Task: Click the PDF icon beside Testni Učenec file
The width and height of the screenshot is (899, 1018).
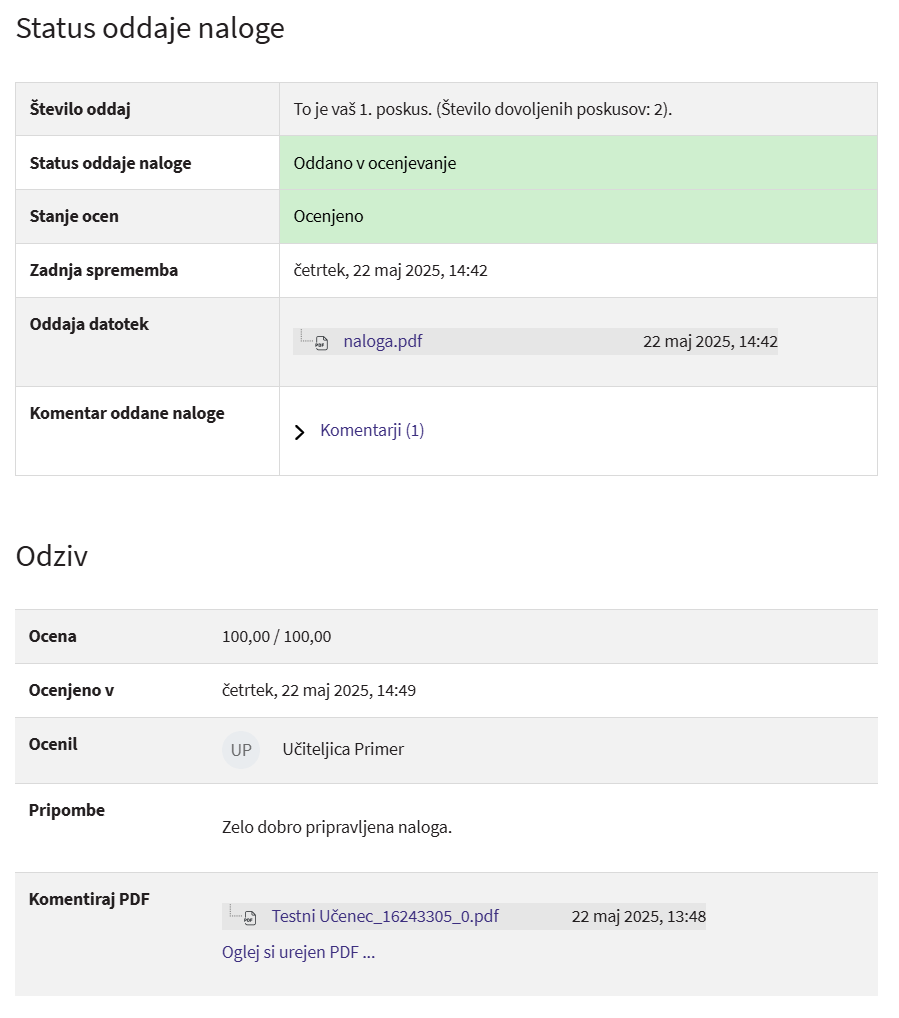Action: point(250,918)
